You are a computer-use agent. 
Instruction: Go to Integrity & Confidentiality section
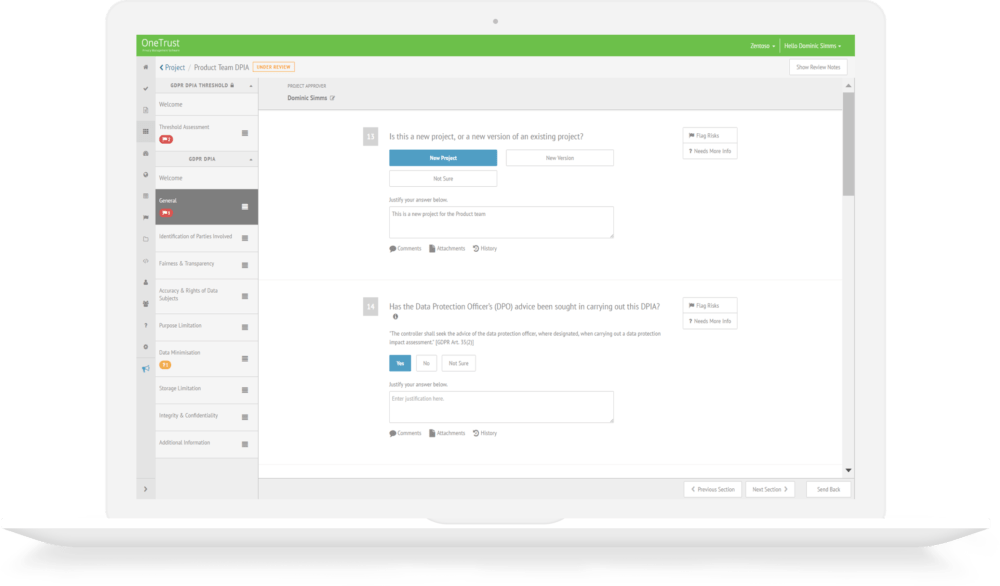coord(207,416)
